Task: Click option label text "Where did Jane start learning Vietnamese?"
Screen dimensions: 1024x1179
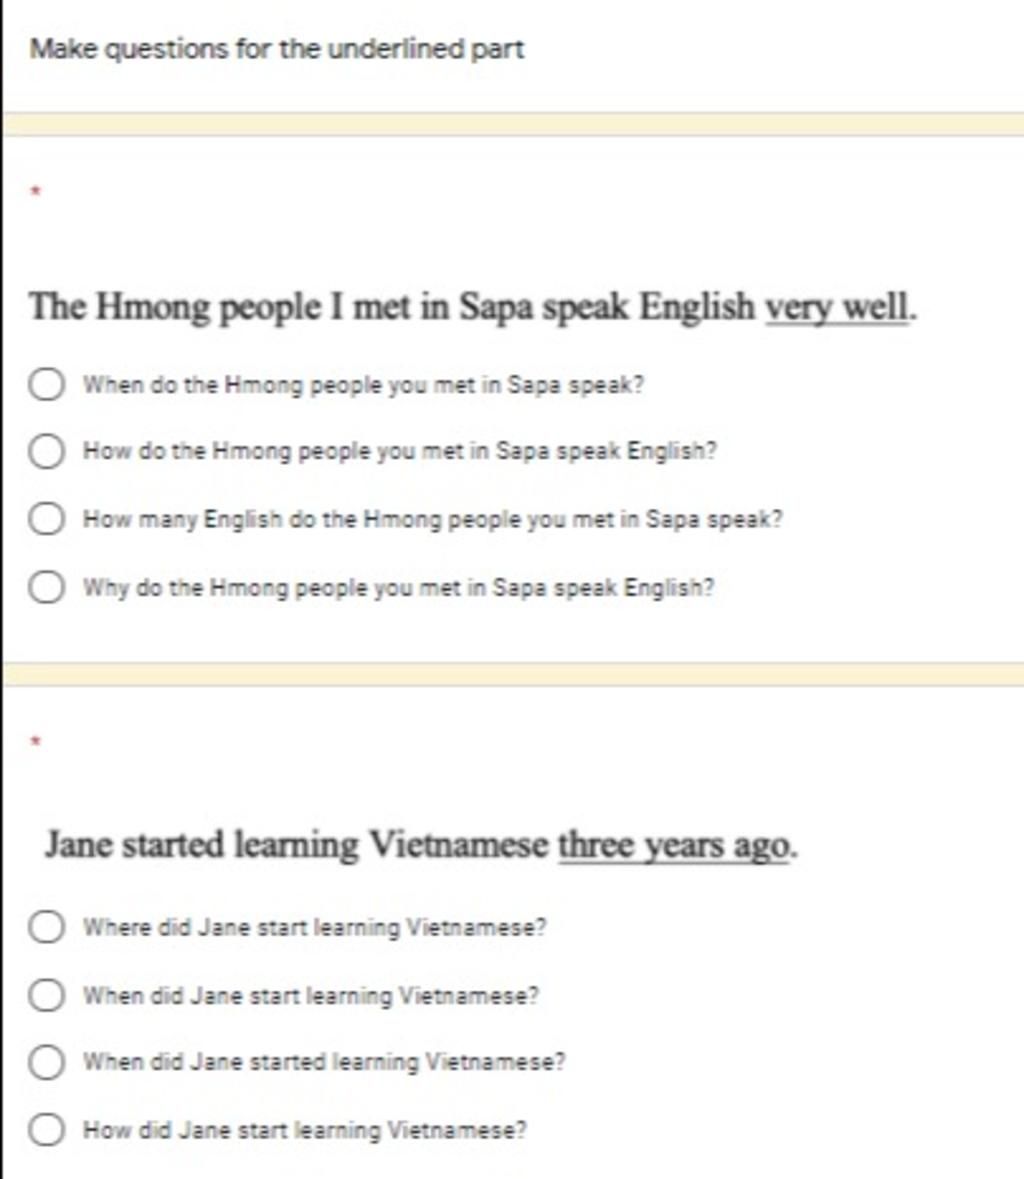Action: tap(314, 927)
